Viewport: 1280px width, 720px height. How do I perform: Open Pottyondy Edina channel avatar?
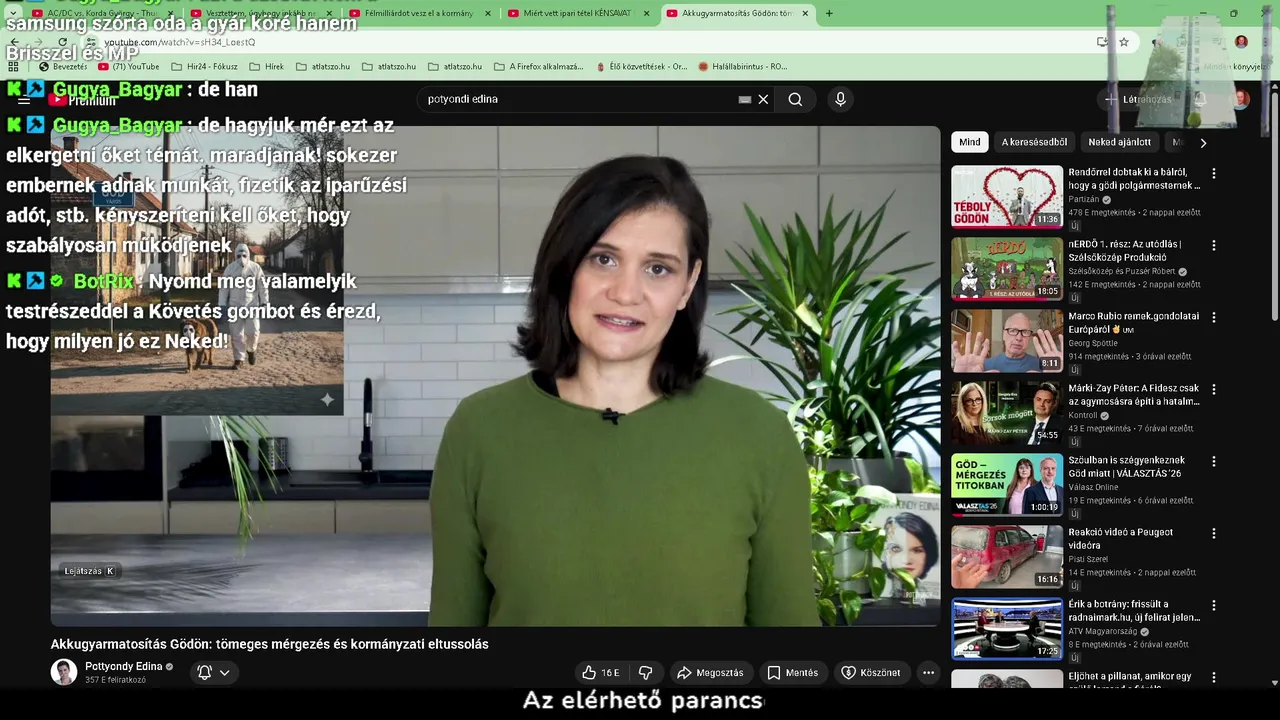point(64,672)
